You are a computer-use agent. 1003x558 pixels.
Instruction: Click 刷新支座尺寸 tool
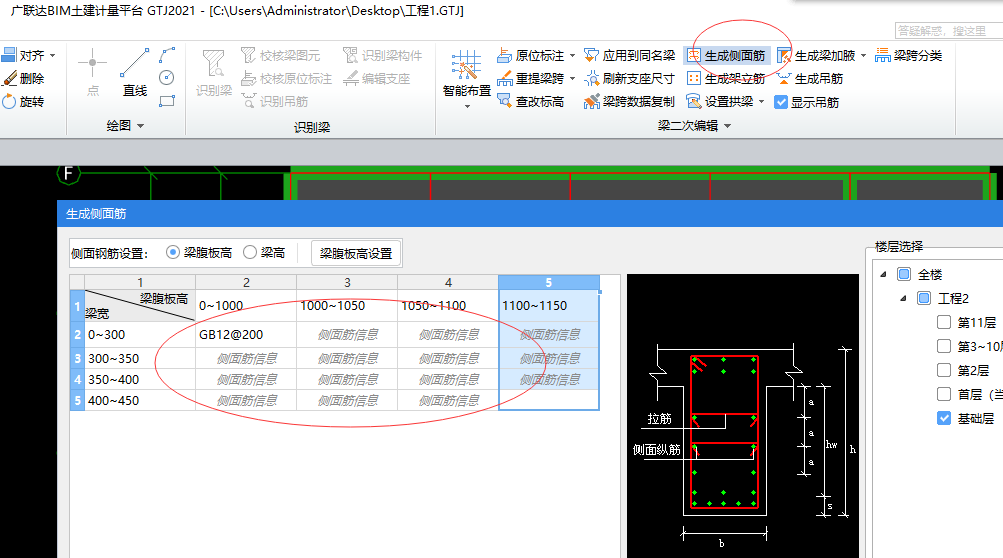[x=629, y=79]
